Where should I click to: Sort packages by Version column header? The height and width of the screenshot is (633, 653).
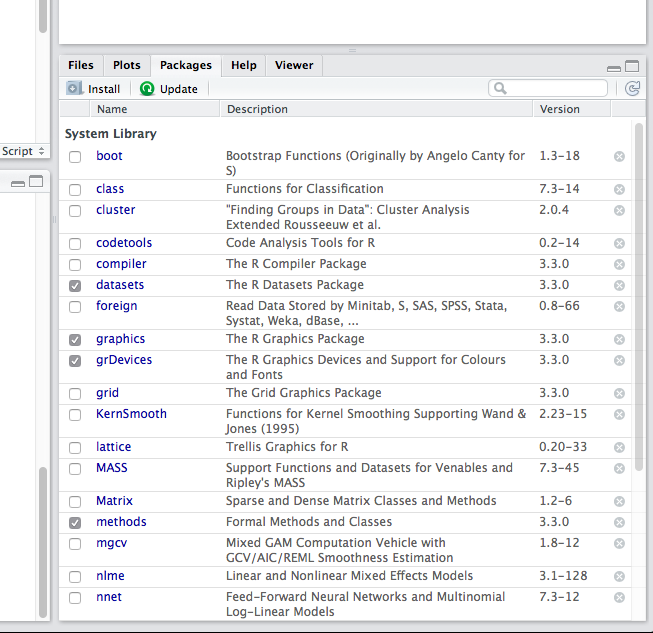click(559, 109)
